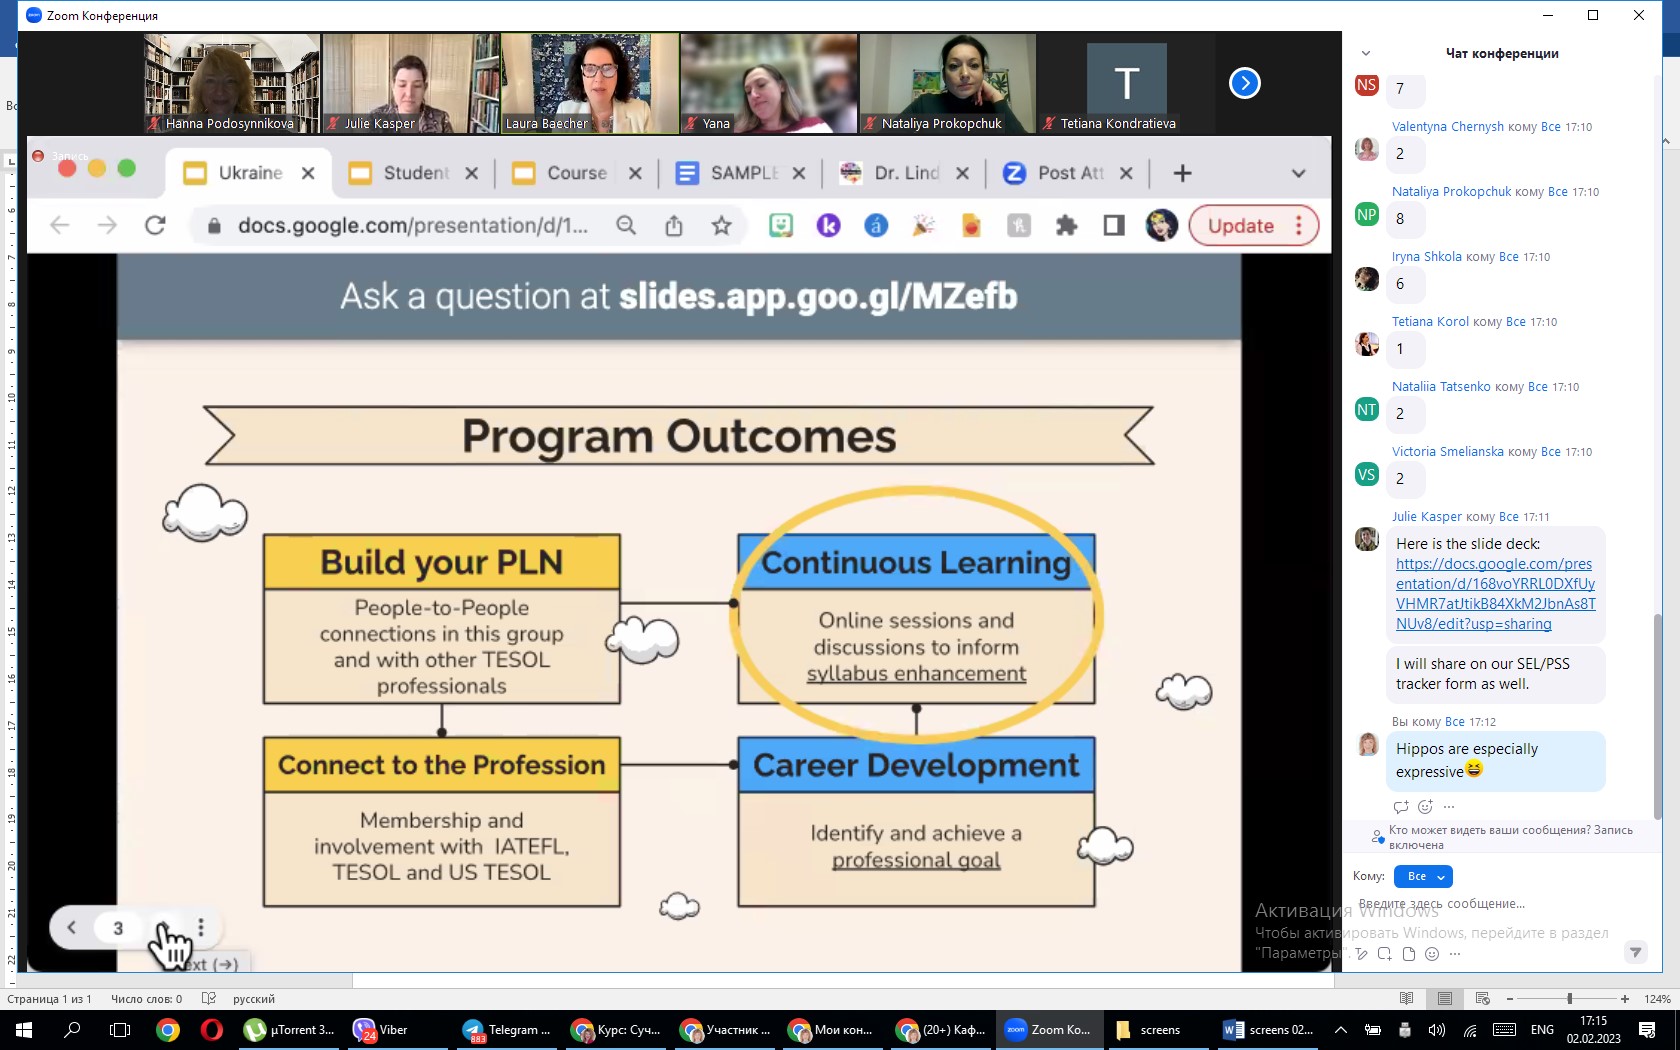Click the text formatting icon in chat toolbar

click(x=1361, y=954)
